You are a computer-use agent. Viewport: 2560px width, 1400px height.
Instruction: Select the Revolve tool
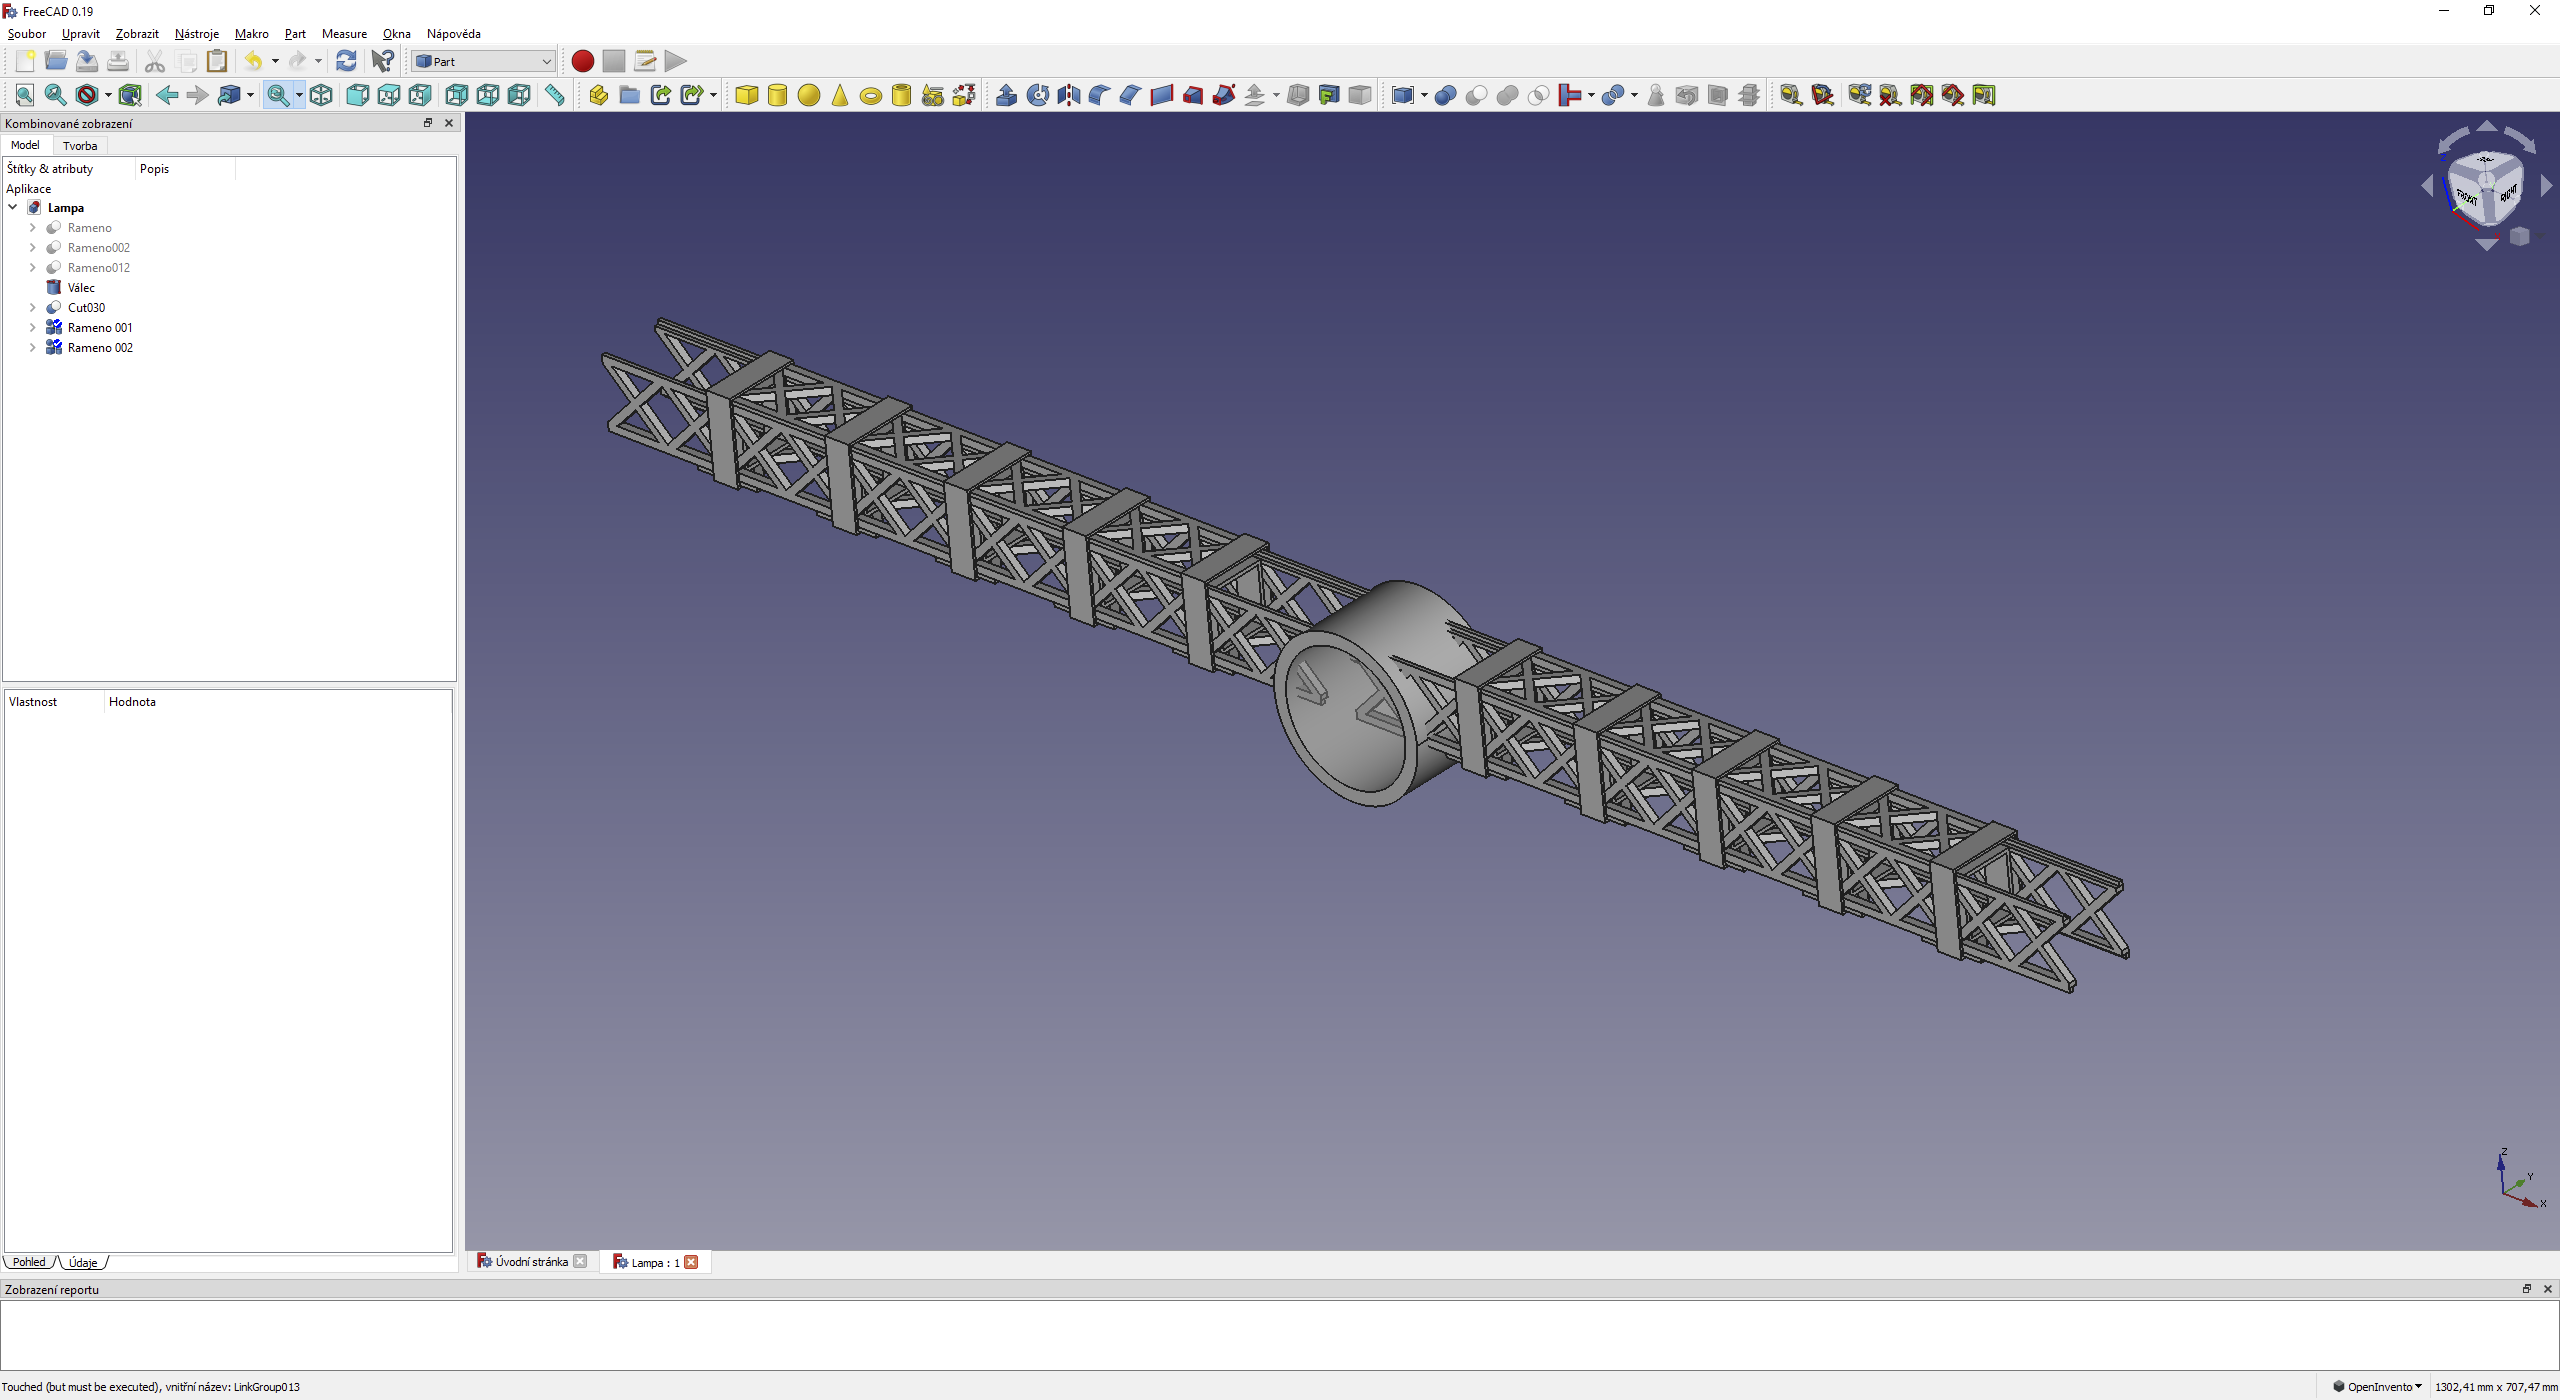tap(1037, 95)
